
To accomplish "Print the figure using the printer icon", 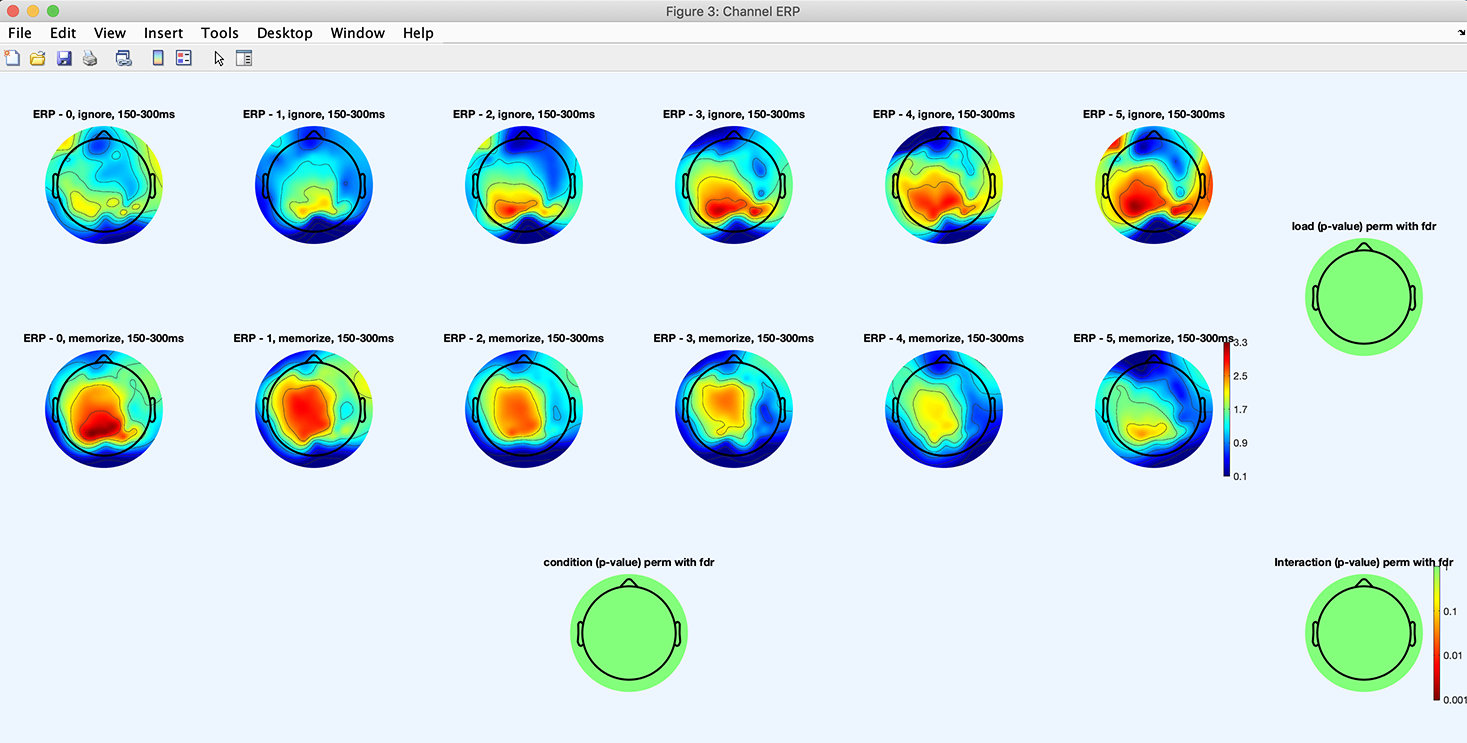I will tap(90, 58).
